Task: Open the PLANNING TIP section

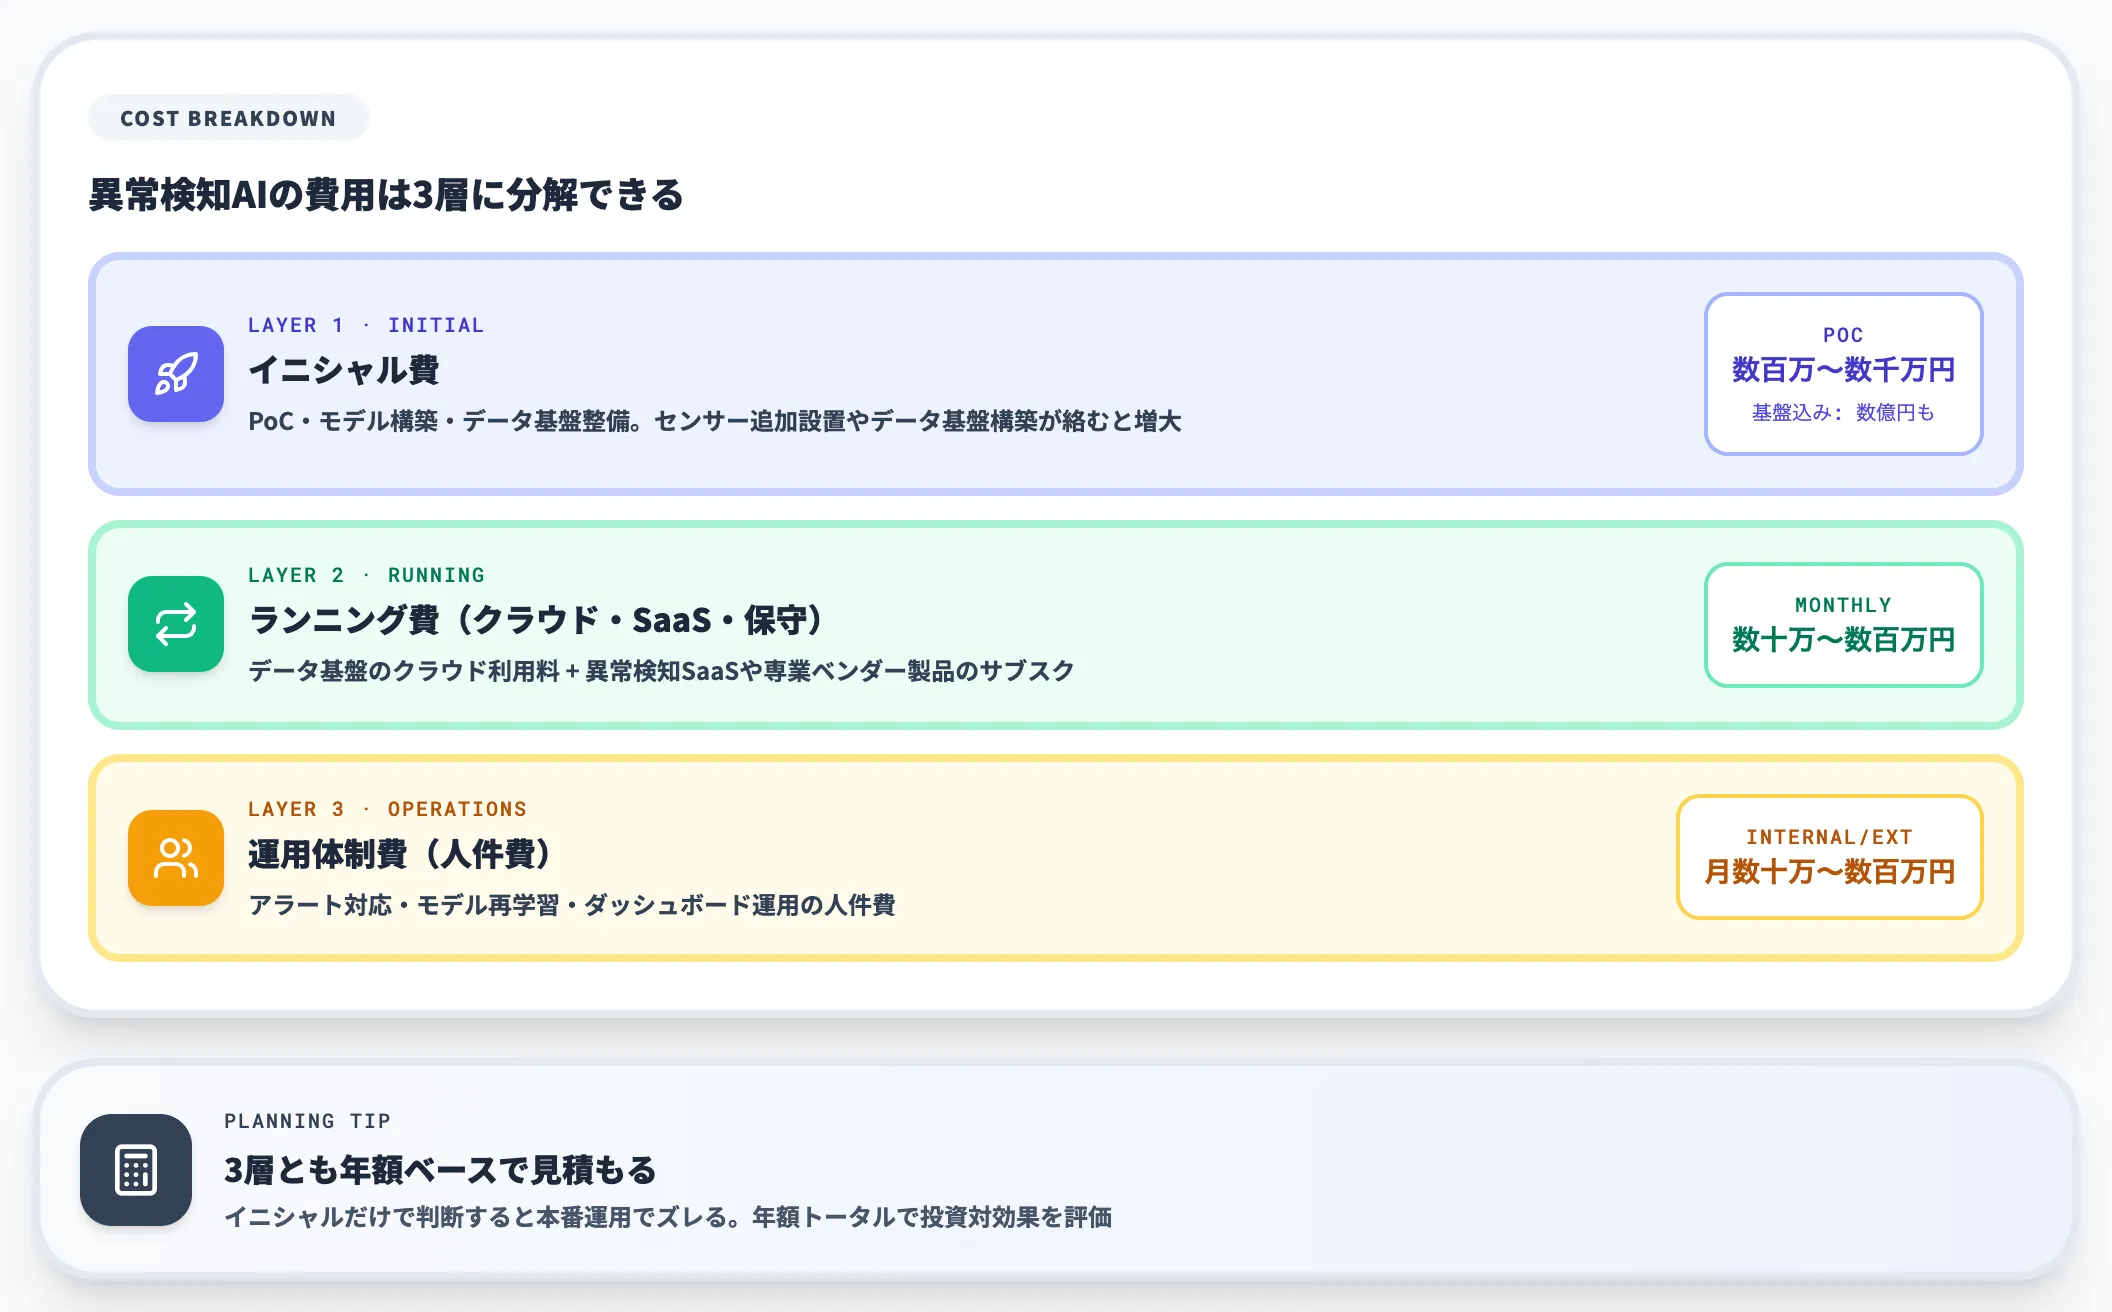Action: click(308, 1121)
